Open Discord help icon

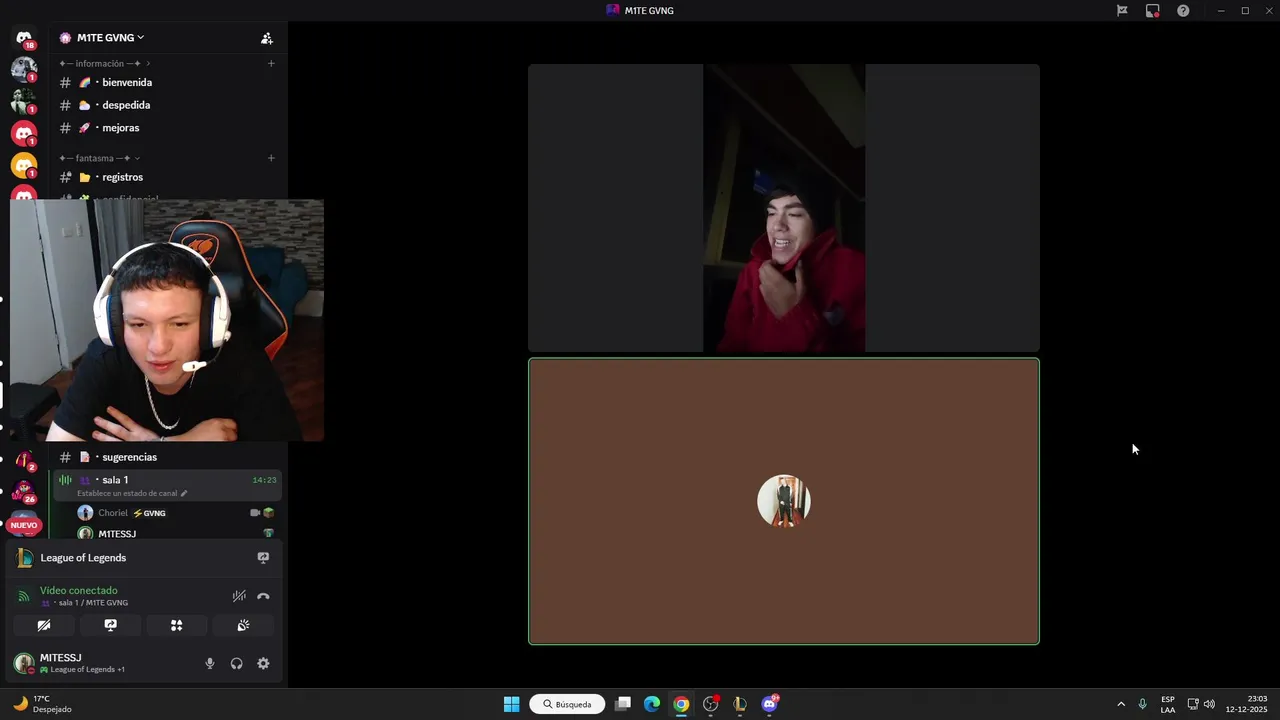click(1183, 11)
